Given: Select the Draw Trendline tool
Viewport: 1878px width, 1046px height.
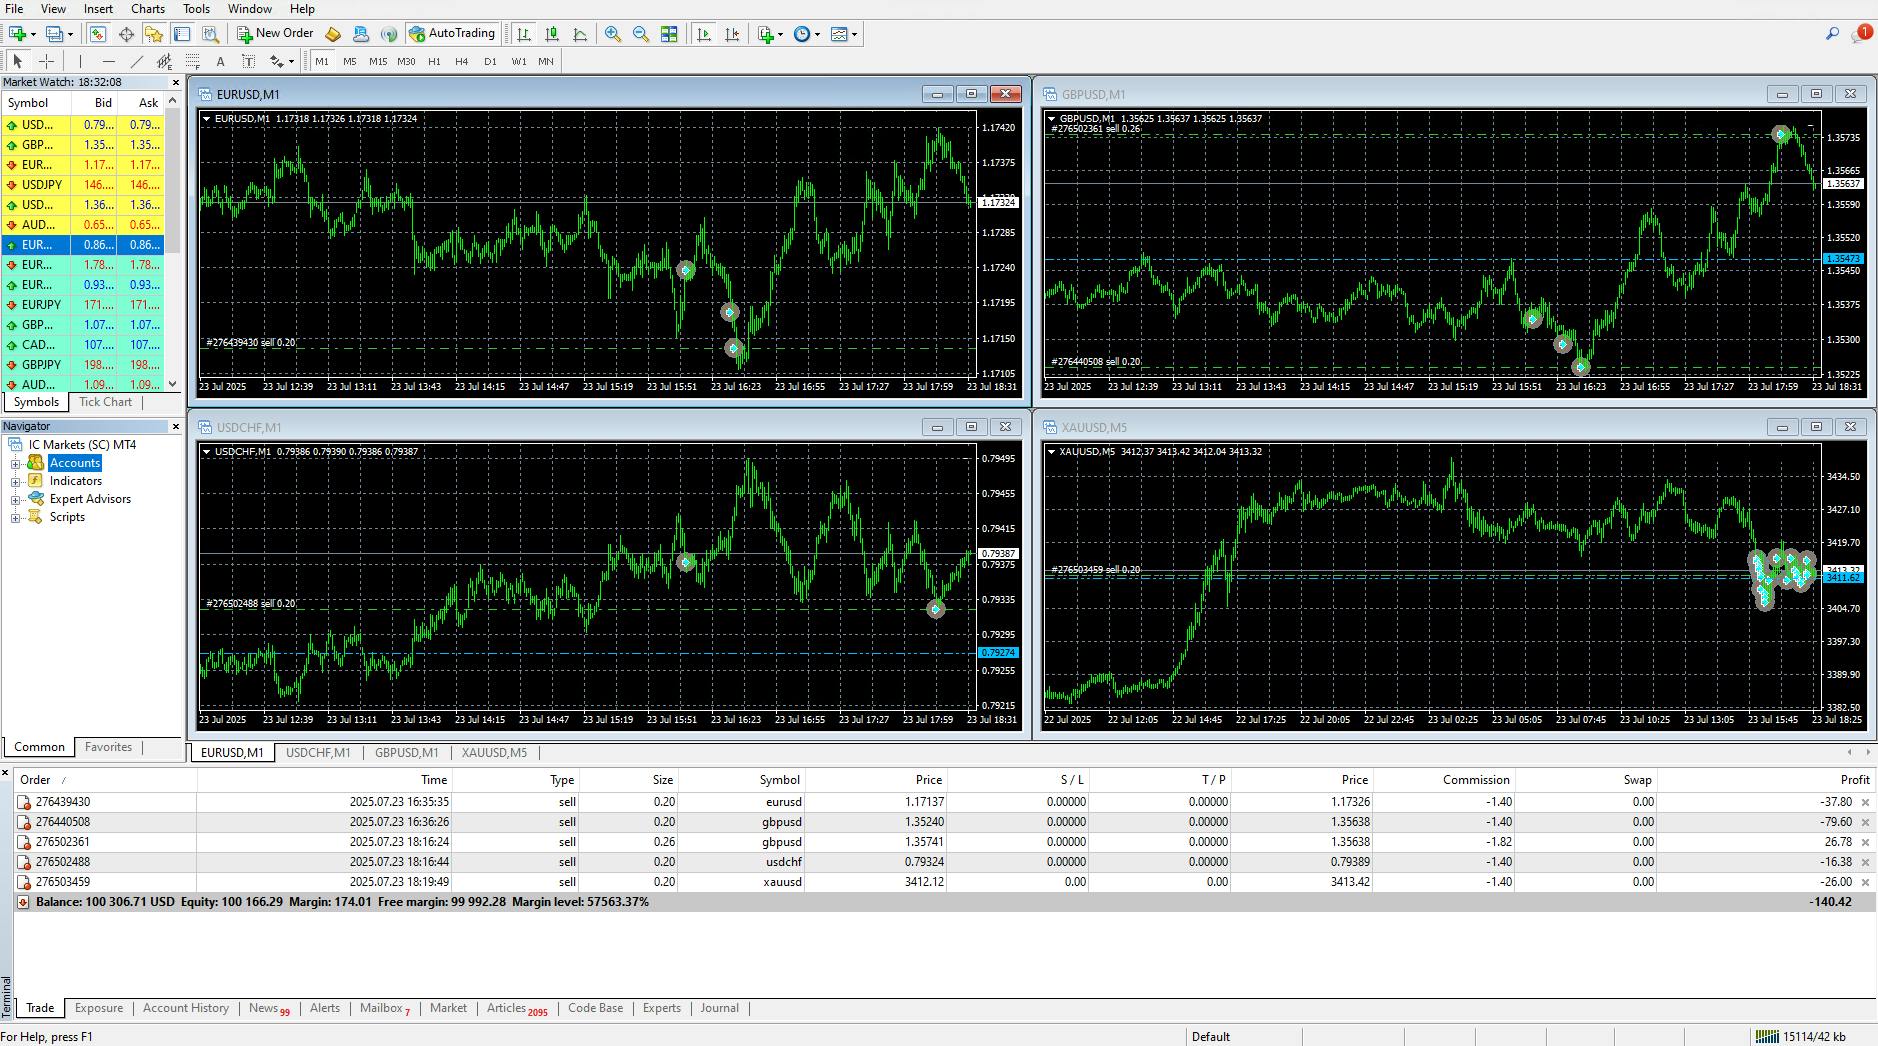Looking at the screenshot, I should point(137,61).
